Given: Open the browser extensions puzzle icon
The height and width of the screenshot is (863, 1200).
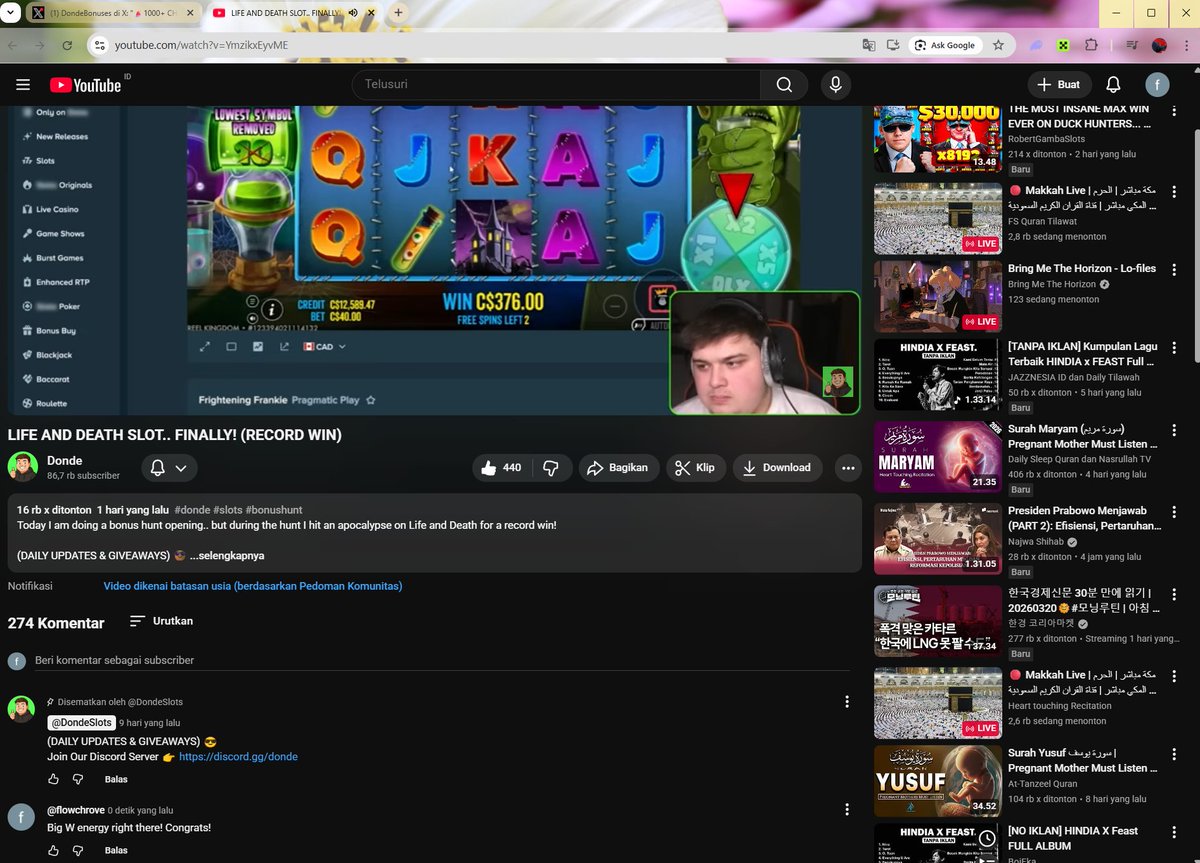Looking at the screenshot, I should click(x=1091, y=45).
